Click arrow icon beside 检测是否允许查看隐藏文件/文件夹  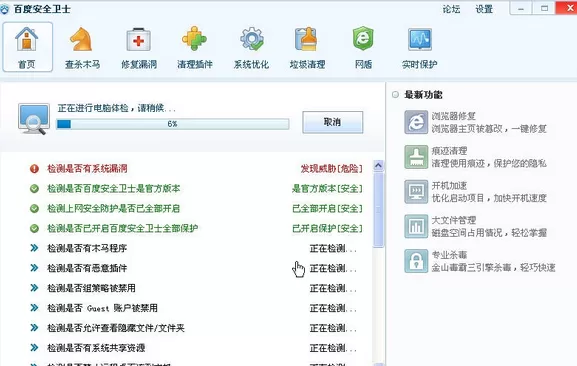click(x=34, y=327)
